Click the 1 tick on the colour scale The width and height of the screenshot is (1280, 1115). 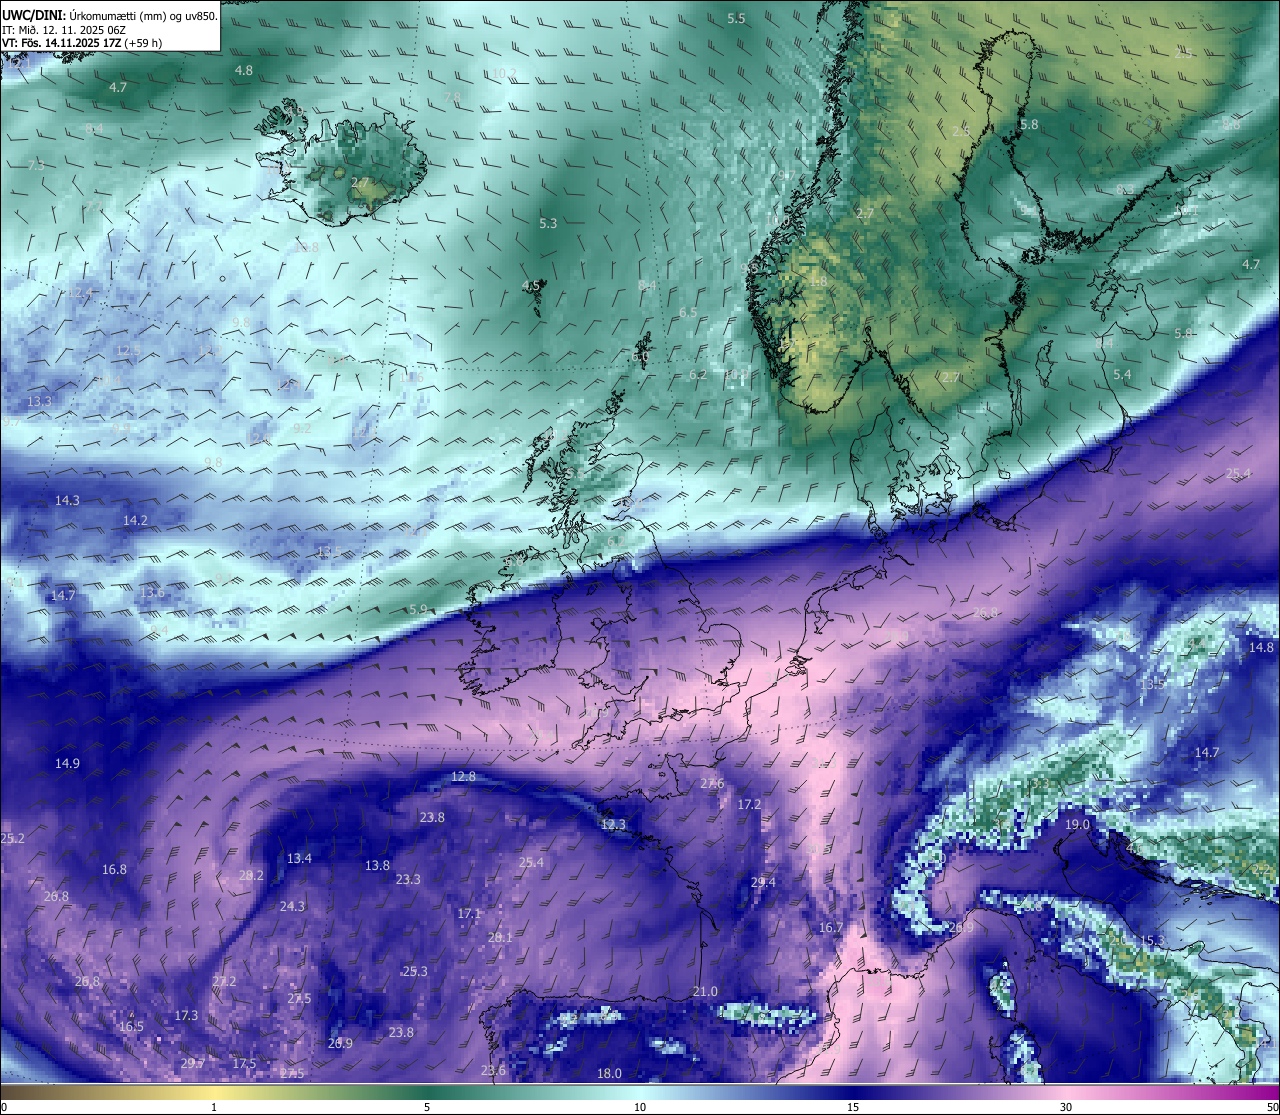point(214,1107)
